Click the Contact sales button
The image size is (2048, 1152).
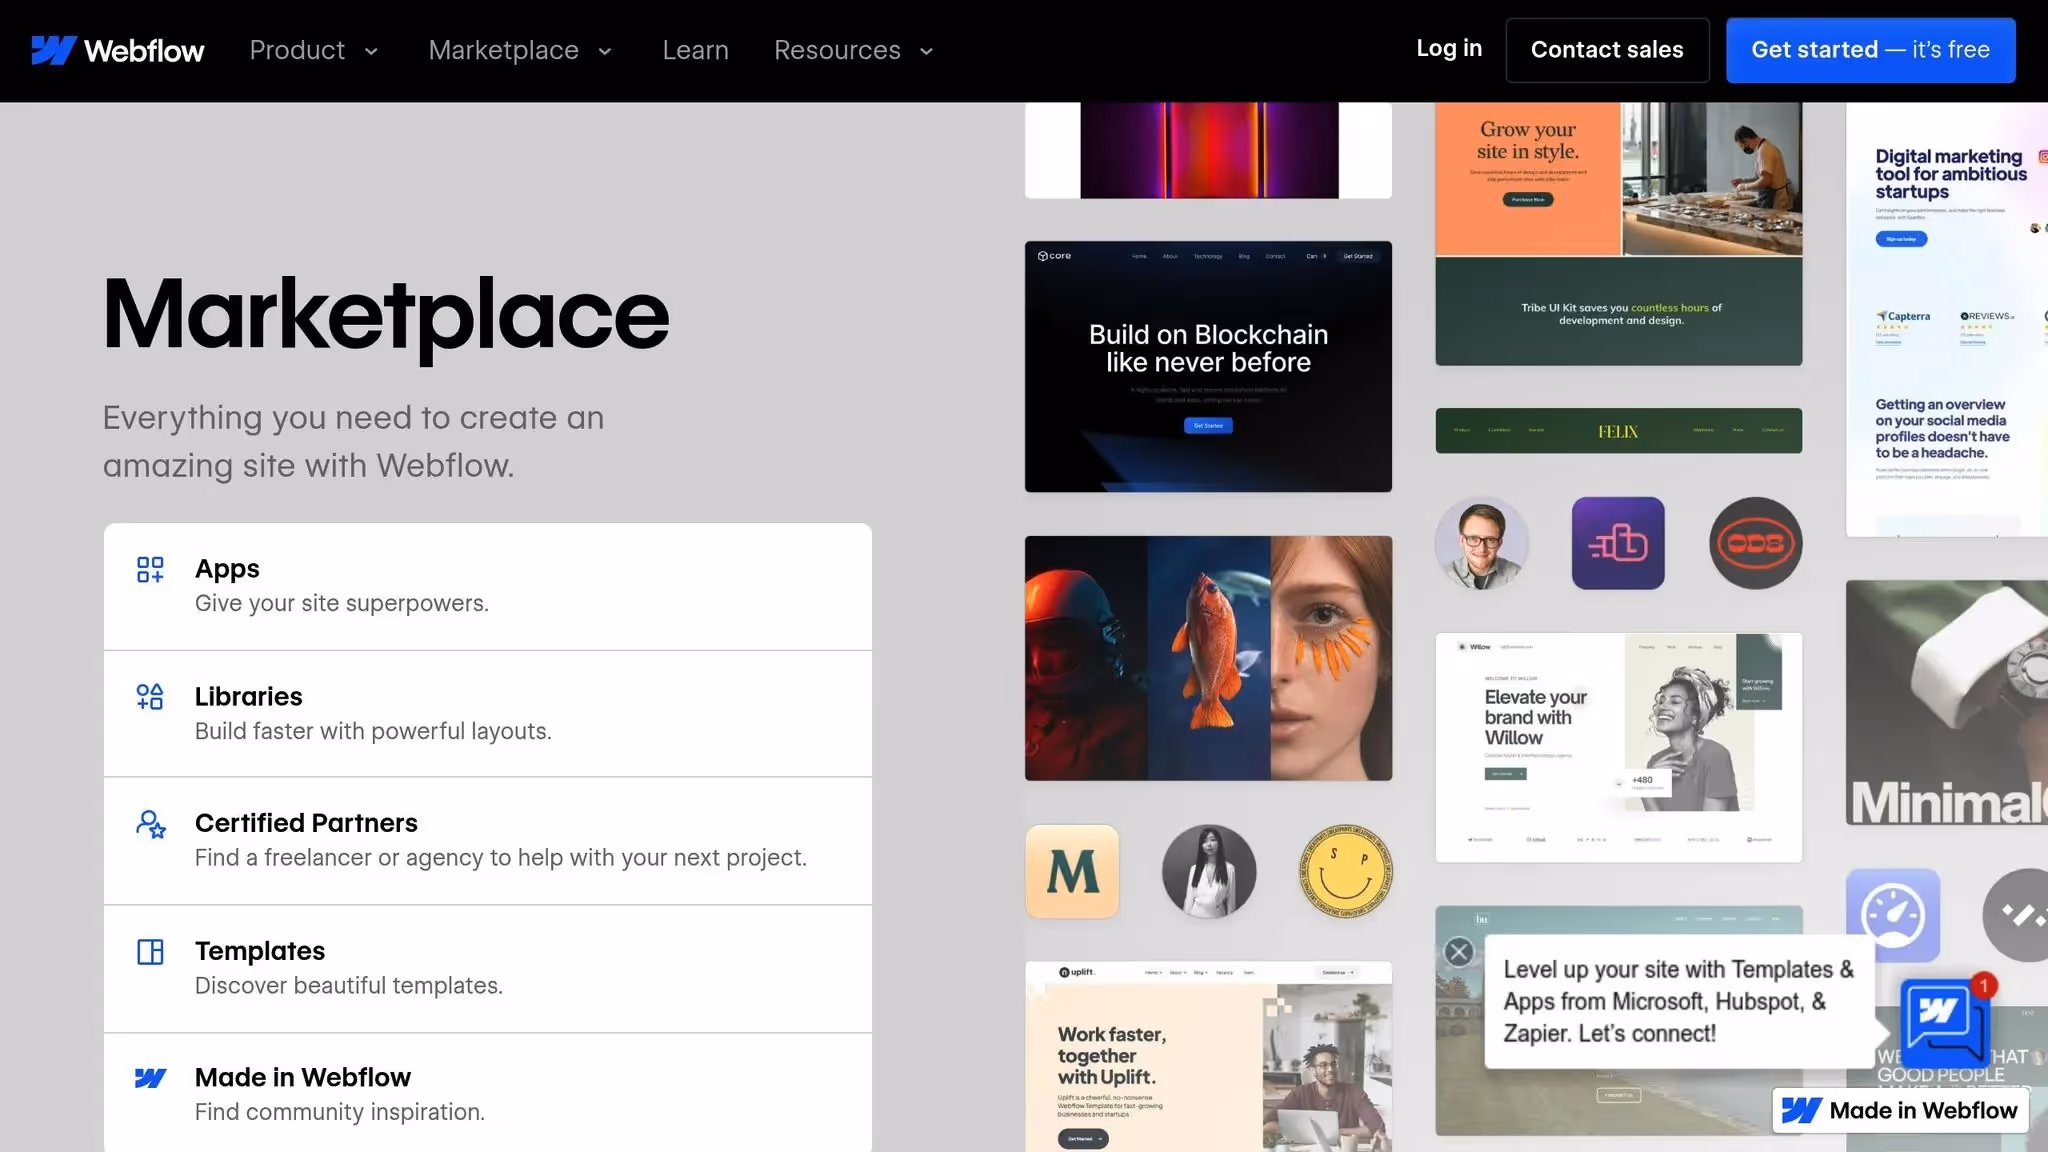click(x=1607, y=50)
